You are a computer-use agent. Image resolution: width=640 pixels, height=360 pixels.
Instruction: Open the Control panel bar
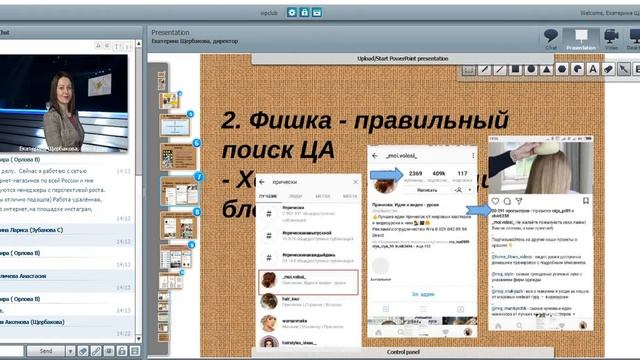(402, 352)
